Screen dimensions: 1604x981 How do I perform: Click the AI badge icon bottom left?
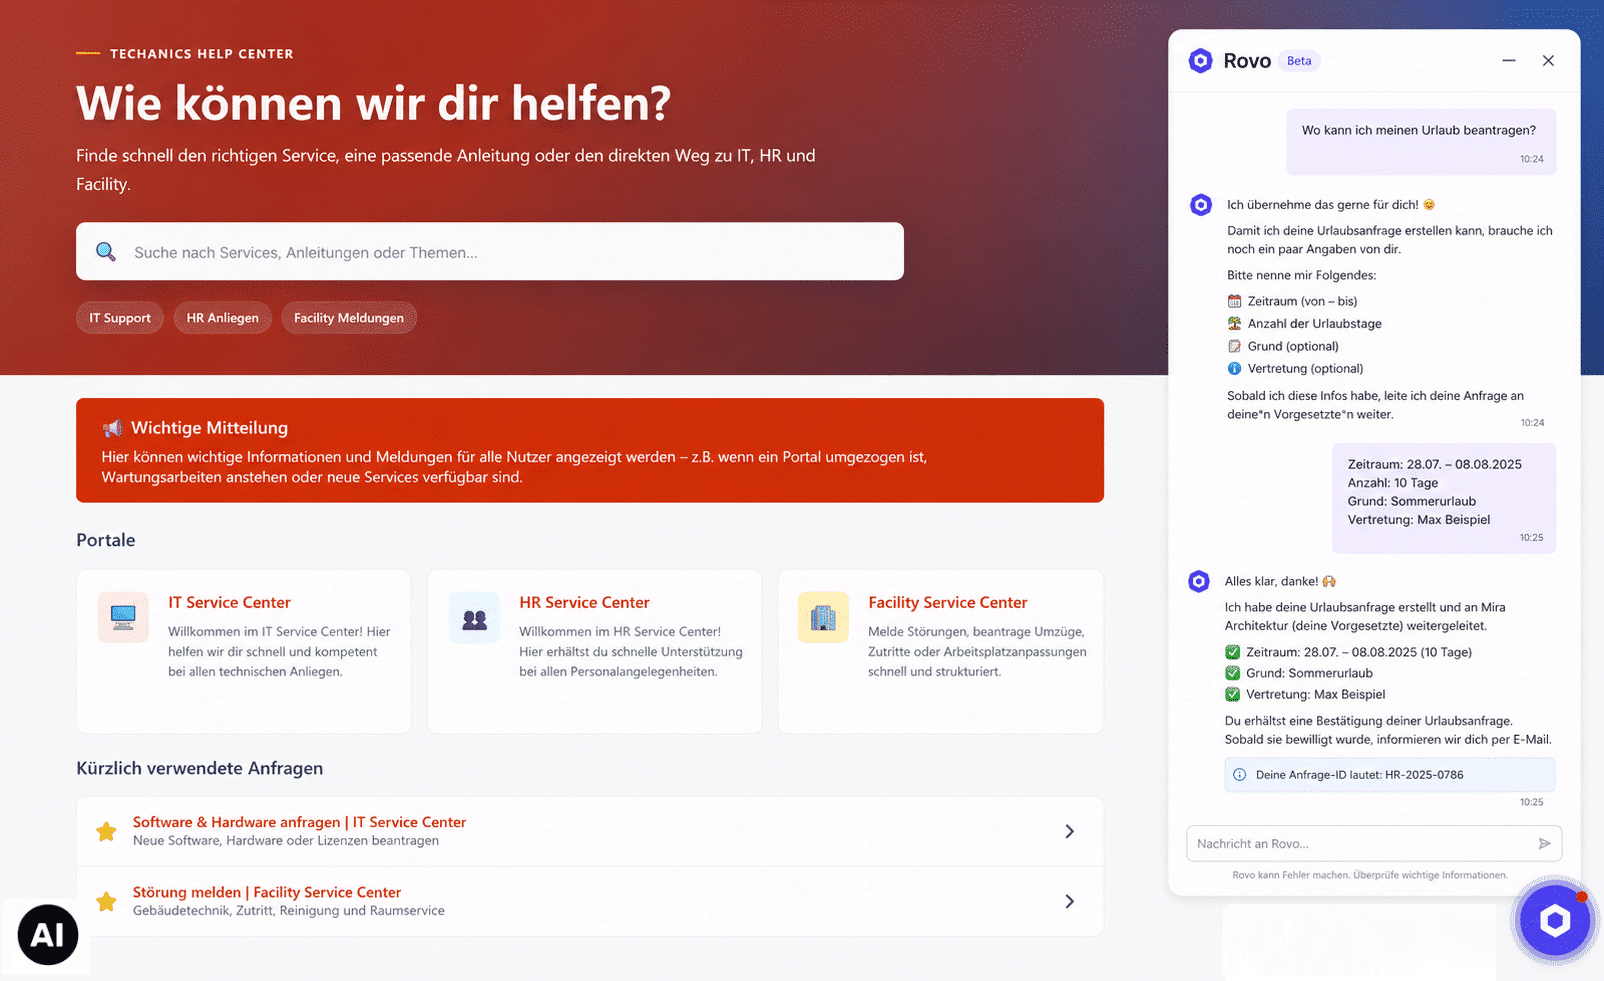pyautogui.click(x=48, y=935)
